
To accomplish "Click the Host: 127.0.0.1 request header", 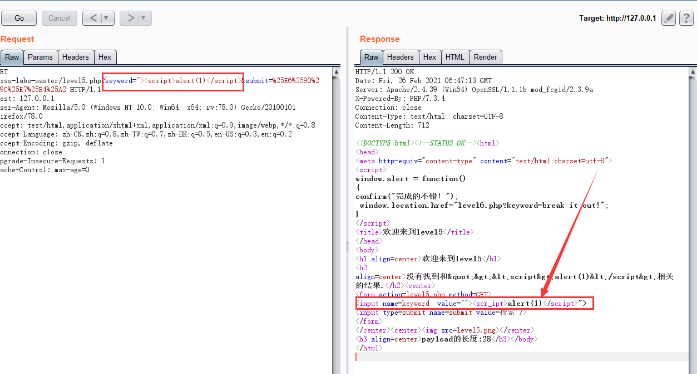I will (x=27, y=98).
